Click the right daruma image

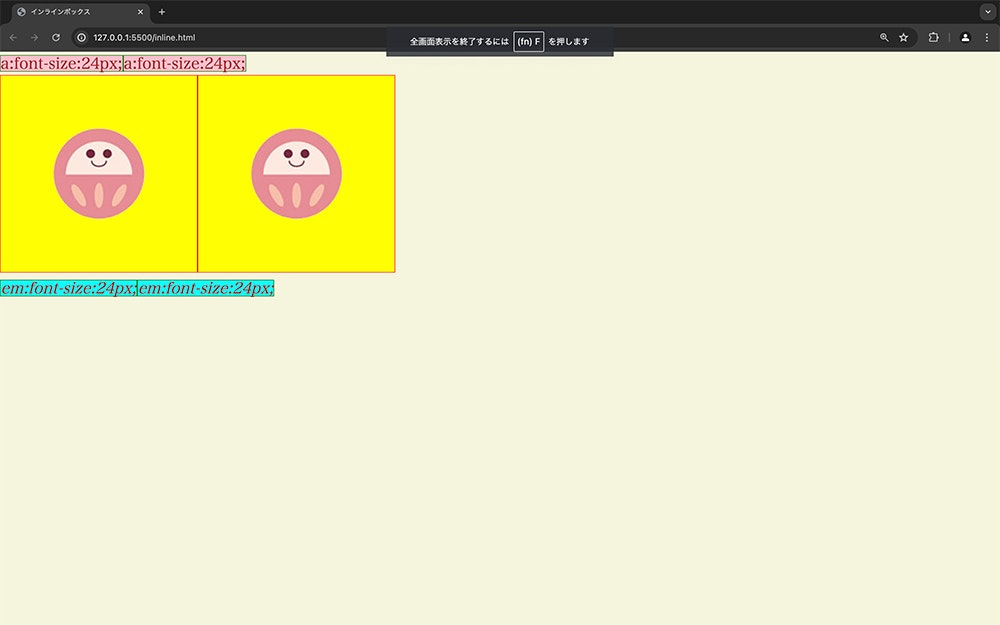pos(297,173)
